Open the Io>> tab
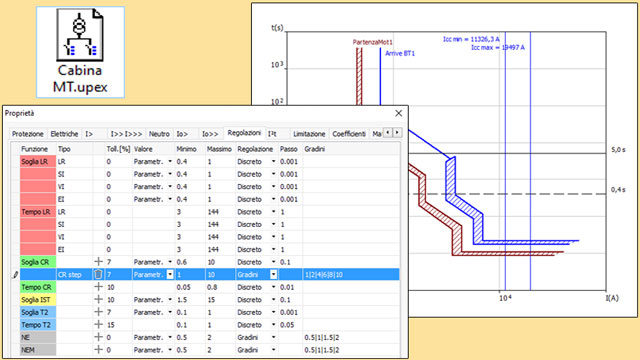The width and height of the screenshot is (640, 360). coord(210,134)
